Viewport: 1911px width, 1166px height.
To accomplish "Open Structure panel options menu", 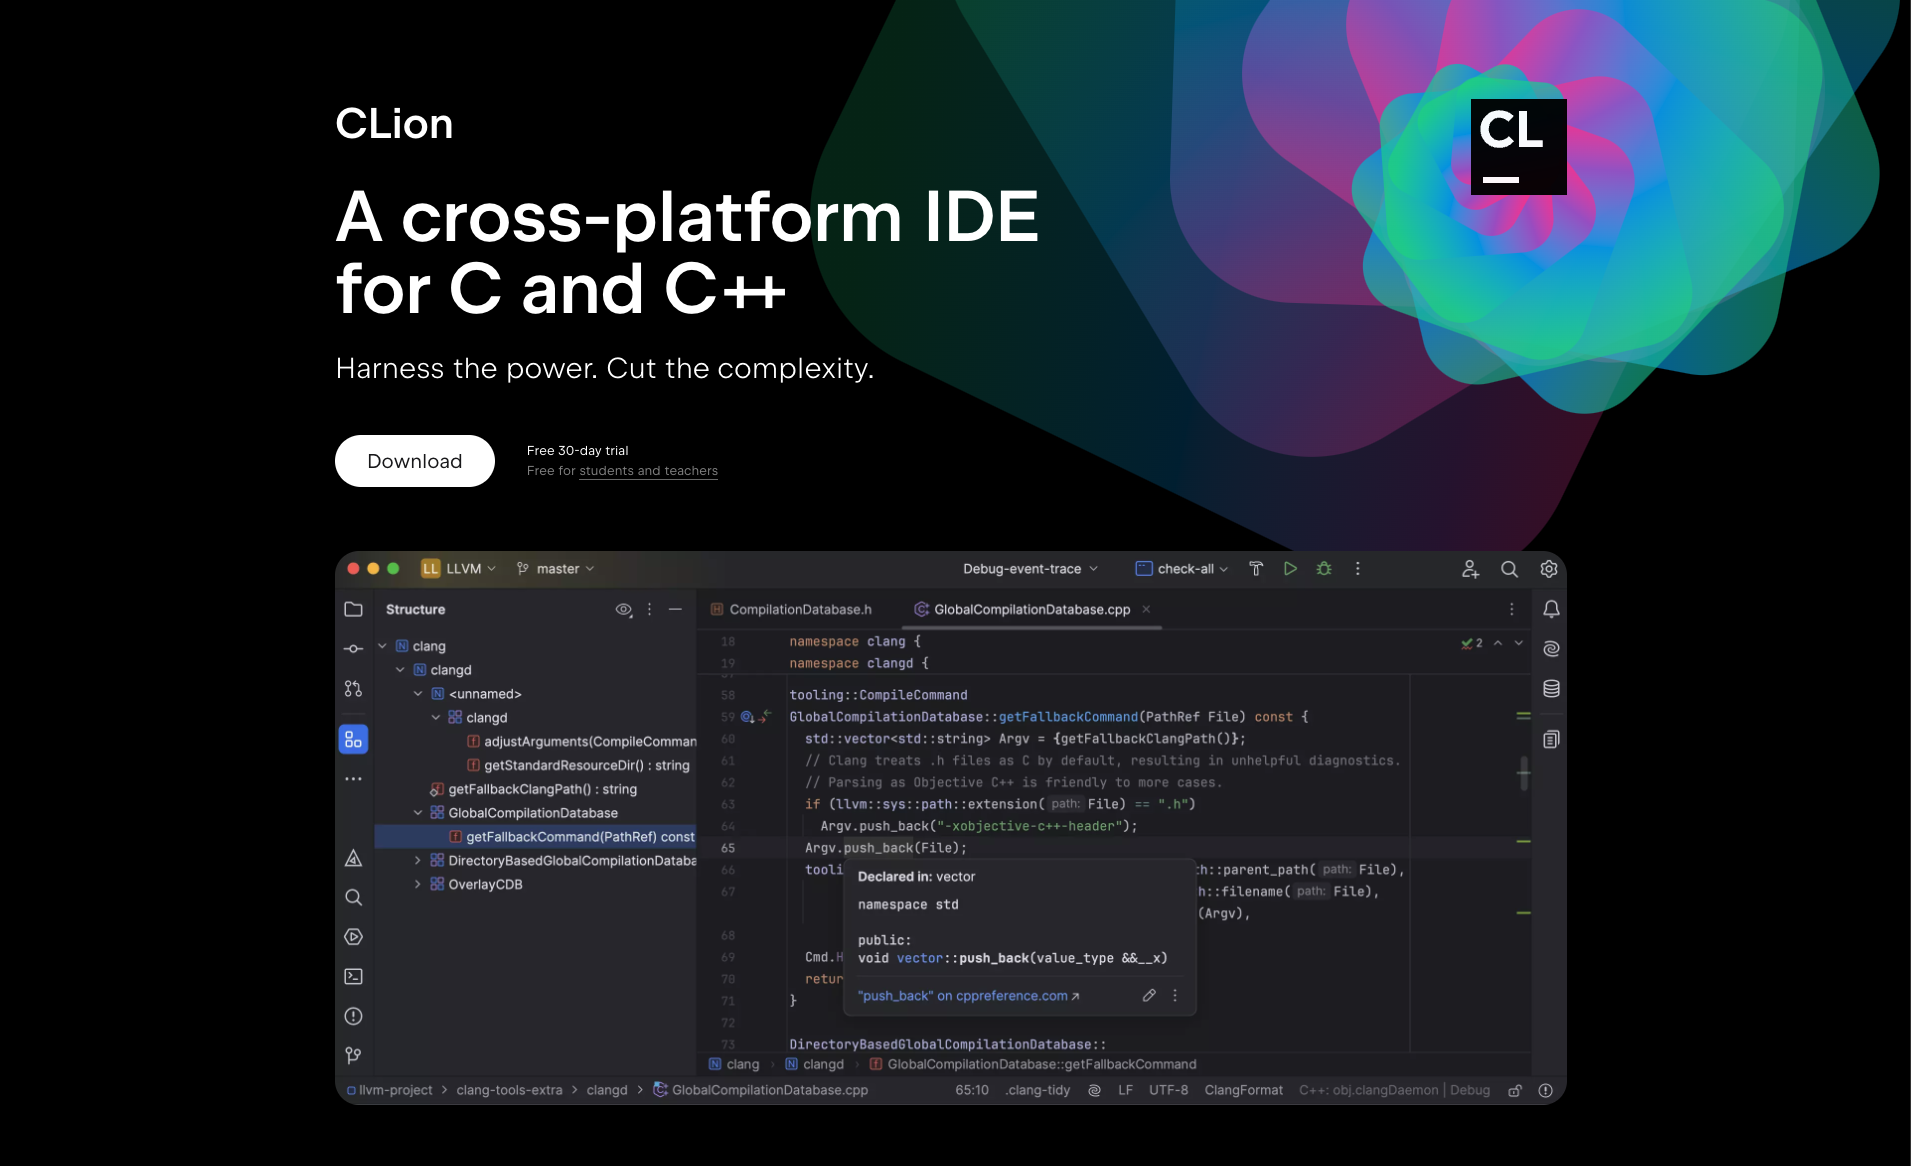I will pyautogui.click(x=649, y=609).
